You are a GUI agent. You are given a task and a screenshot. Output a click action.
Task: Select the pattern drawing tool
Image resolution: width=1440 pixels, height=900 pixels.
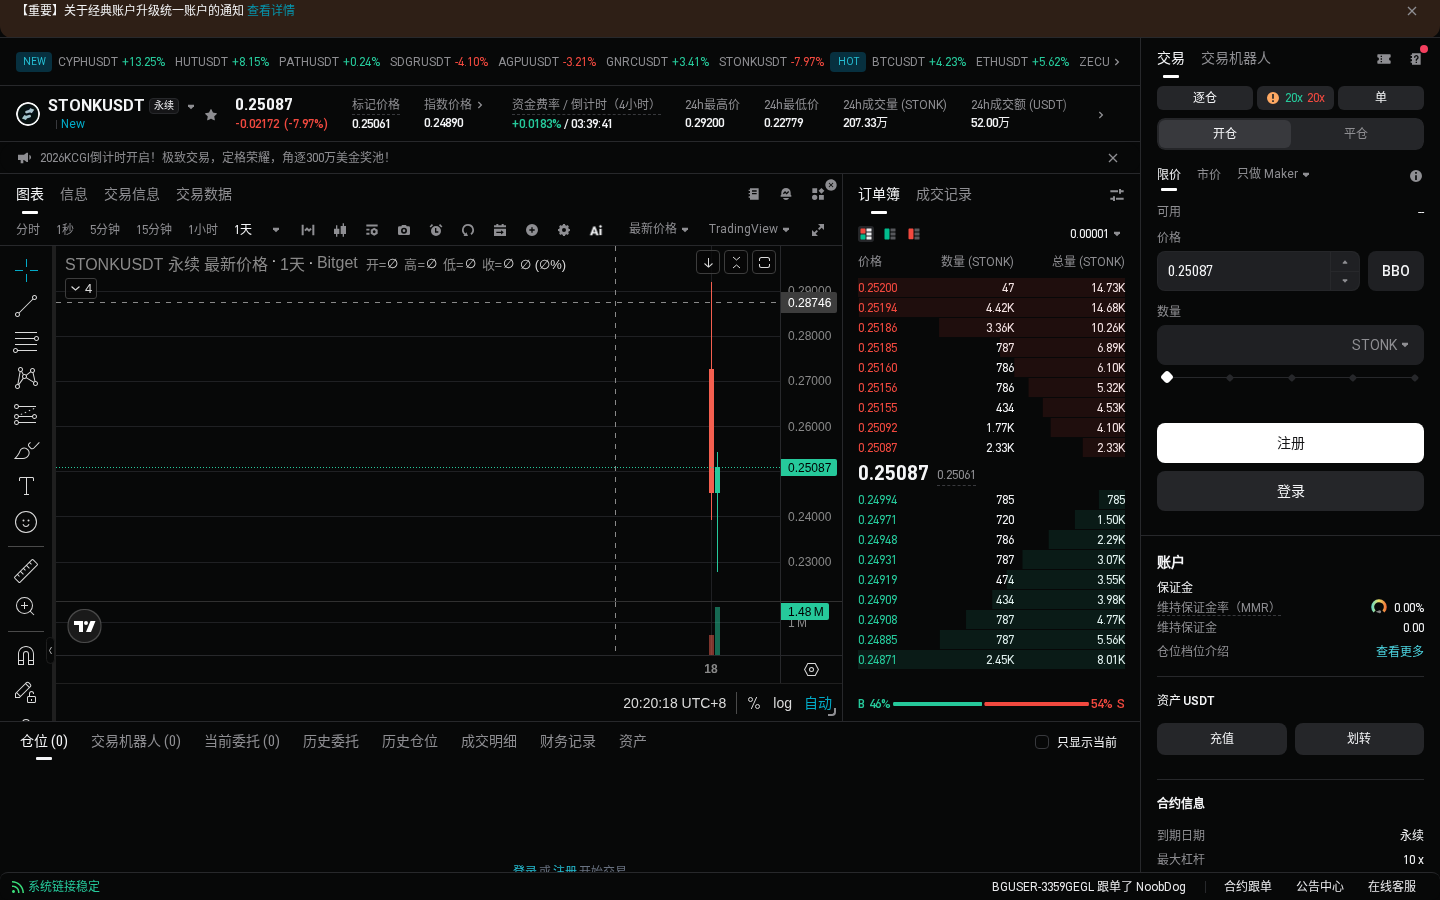tap(26, 377)
